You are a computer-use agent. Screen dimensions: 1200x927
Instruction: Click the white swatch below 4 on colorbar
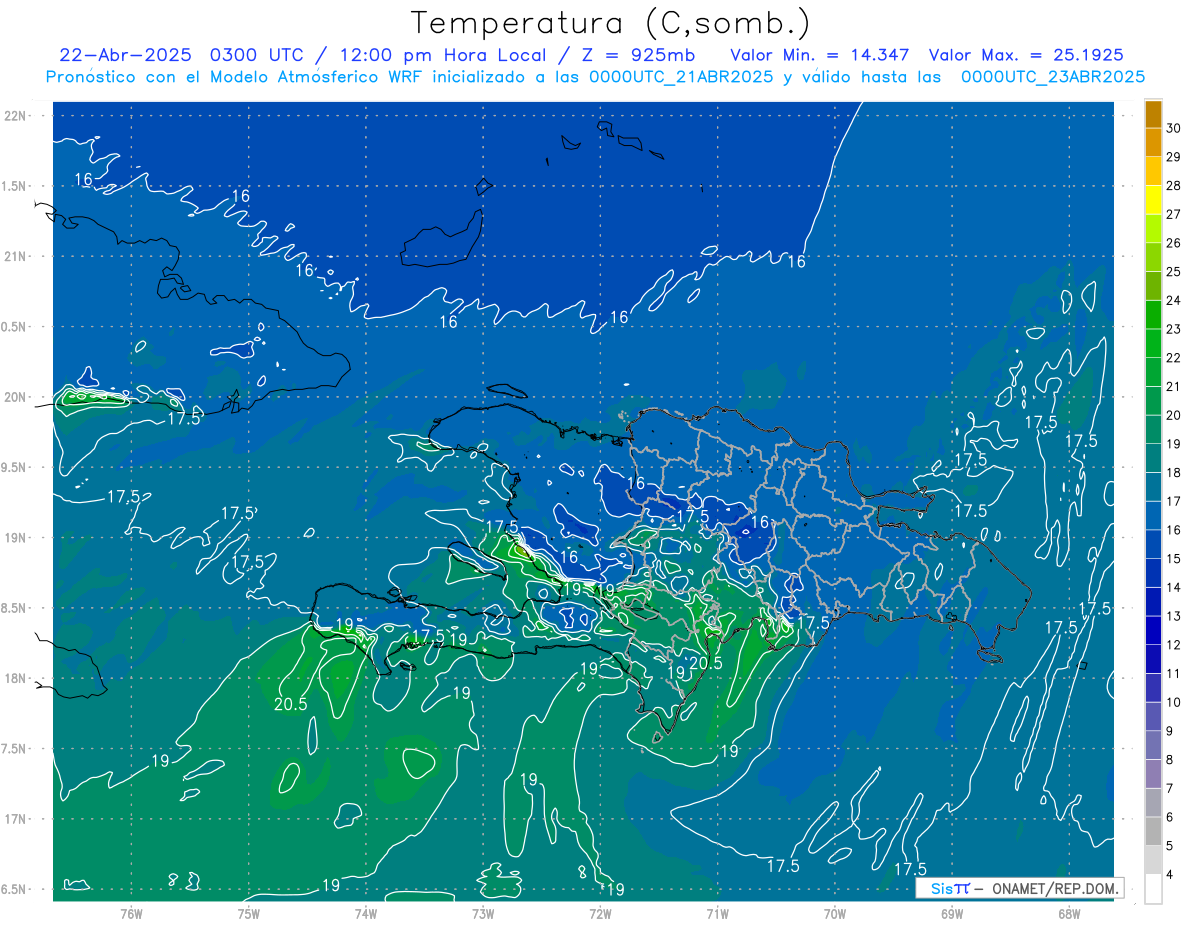click(x=1153, y=889)
